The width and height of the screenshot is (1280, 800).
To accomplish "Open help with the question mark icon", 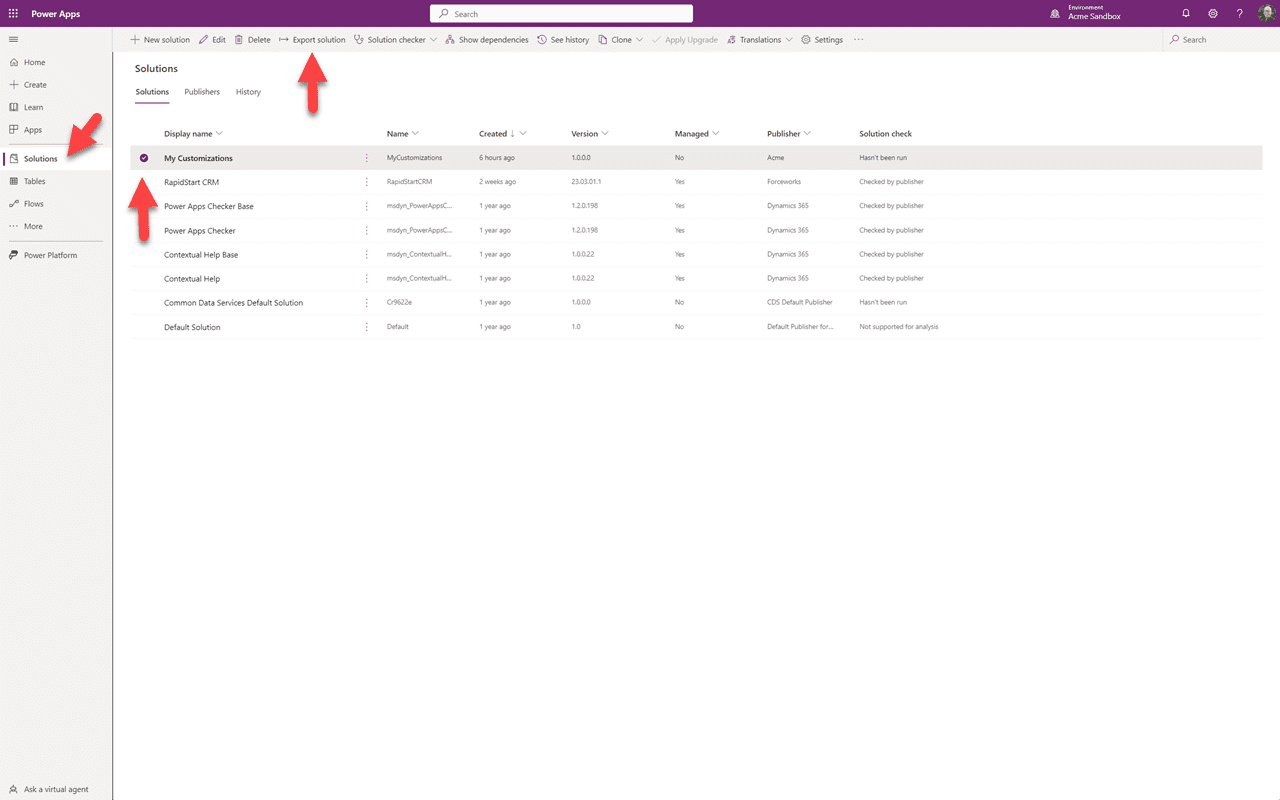I will tap(1239, 13).
